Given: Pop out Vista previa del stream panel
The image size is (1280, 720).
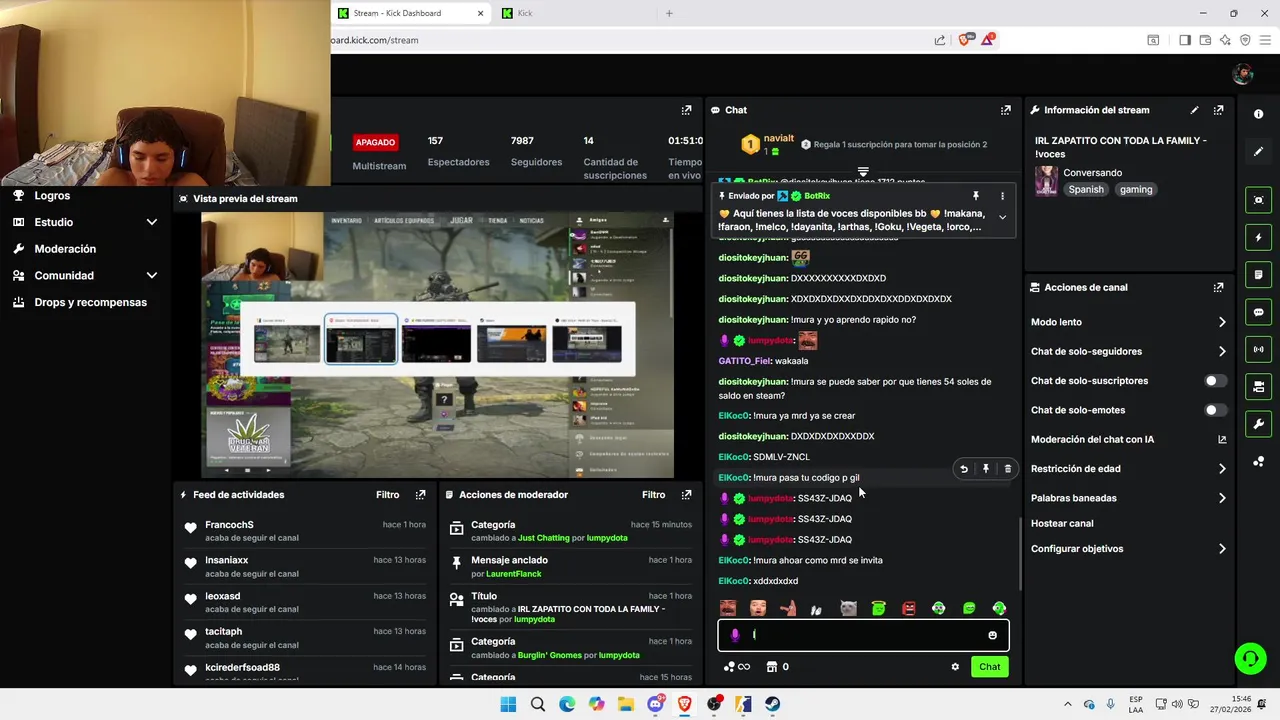Looking at the screenshot, I should pos(686,198).
